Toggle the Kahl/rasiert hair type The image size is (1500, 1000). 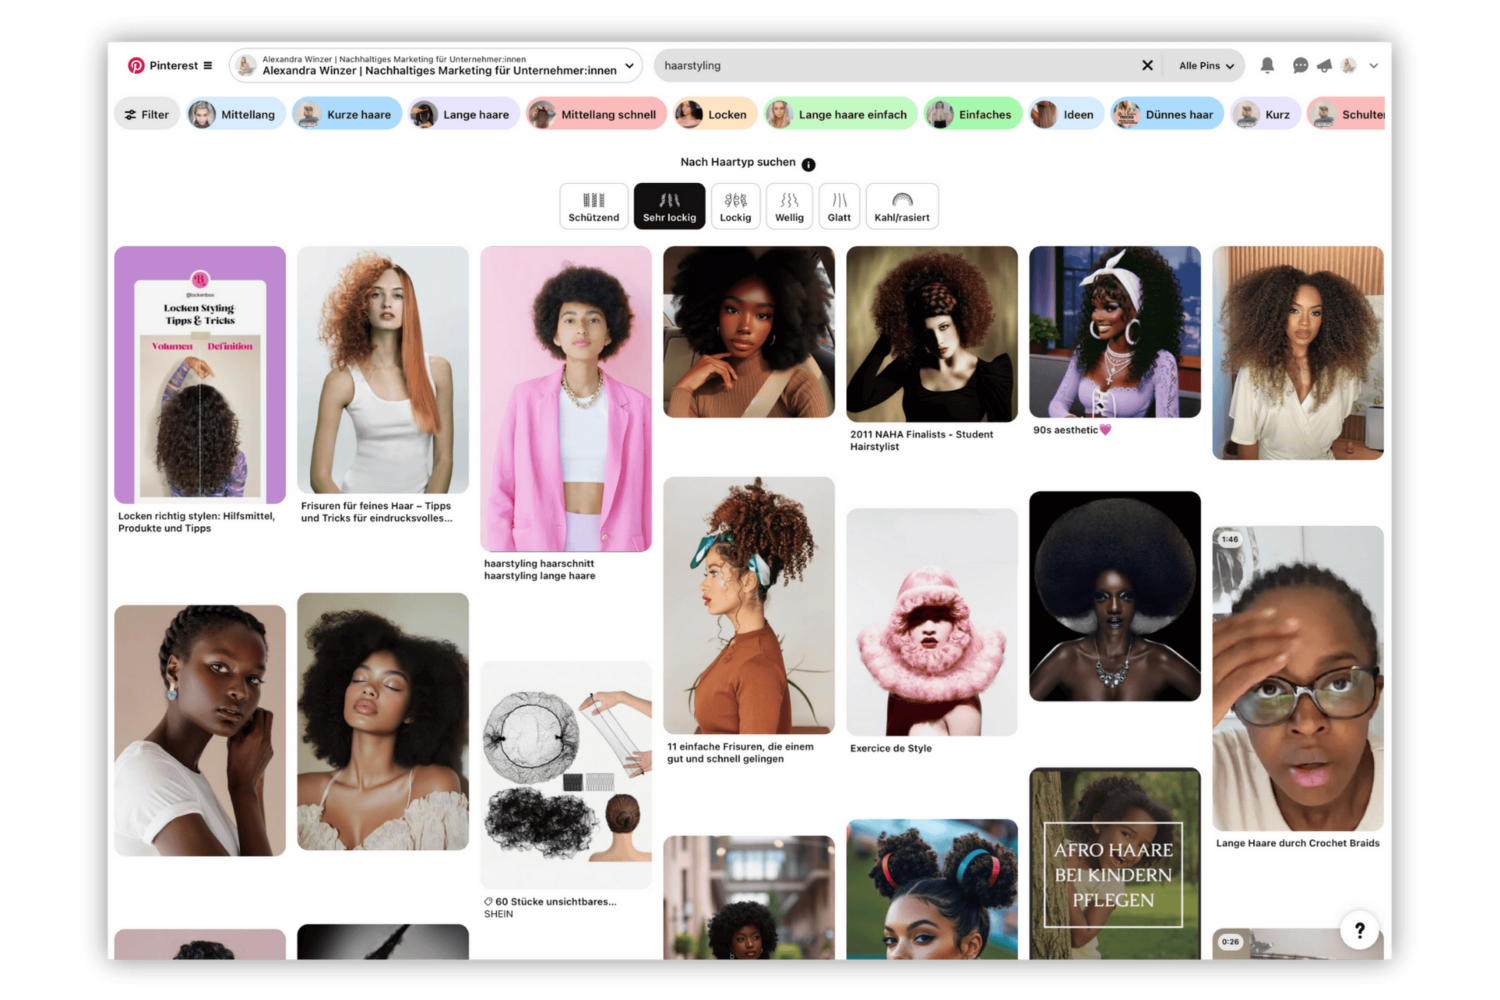[x=902, y=206]
